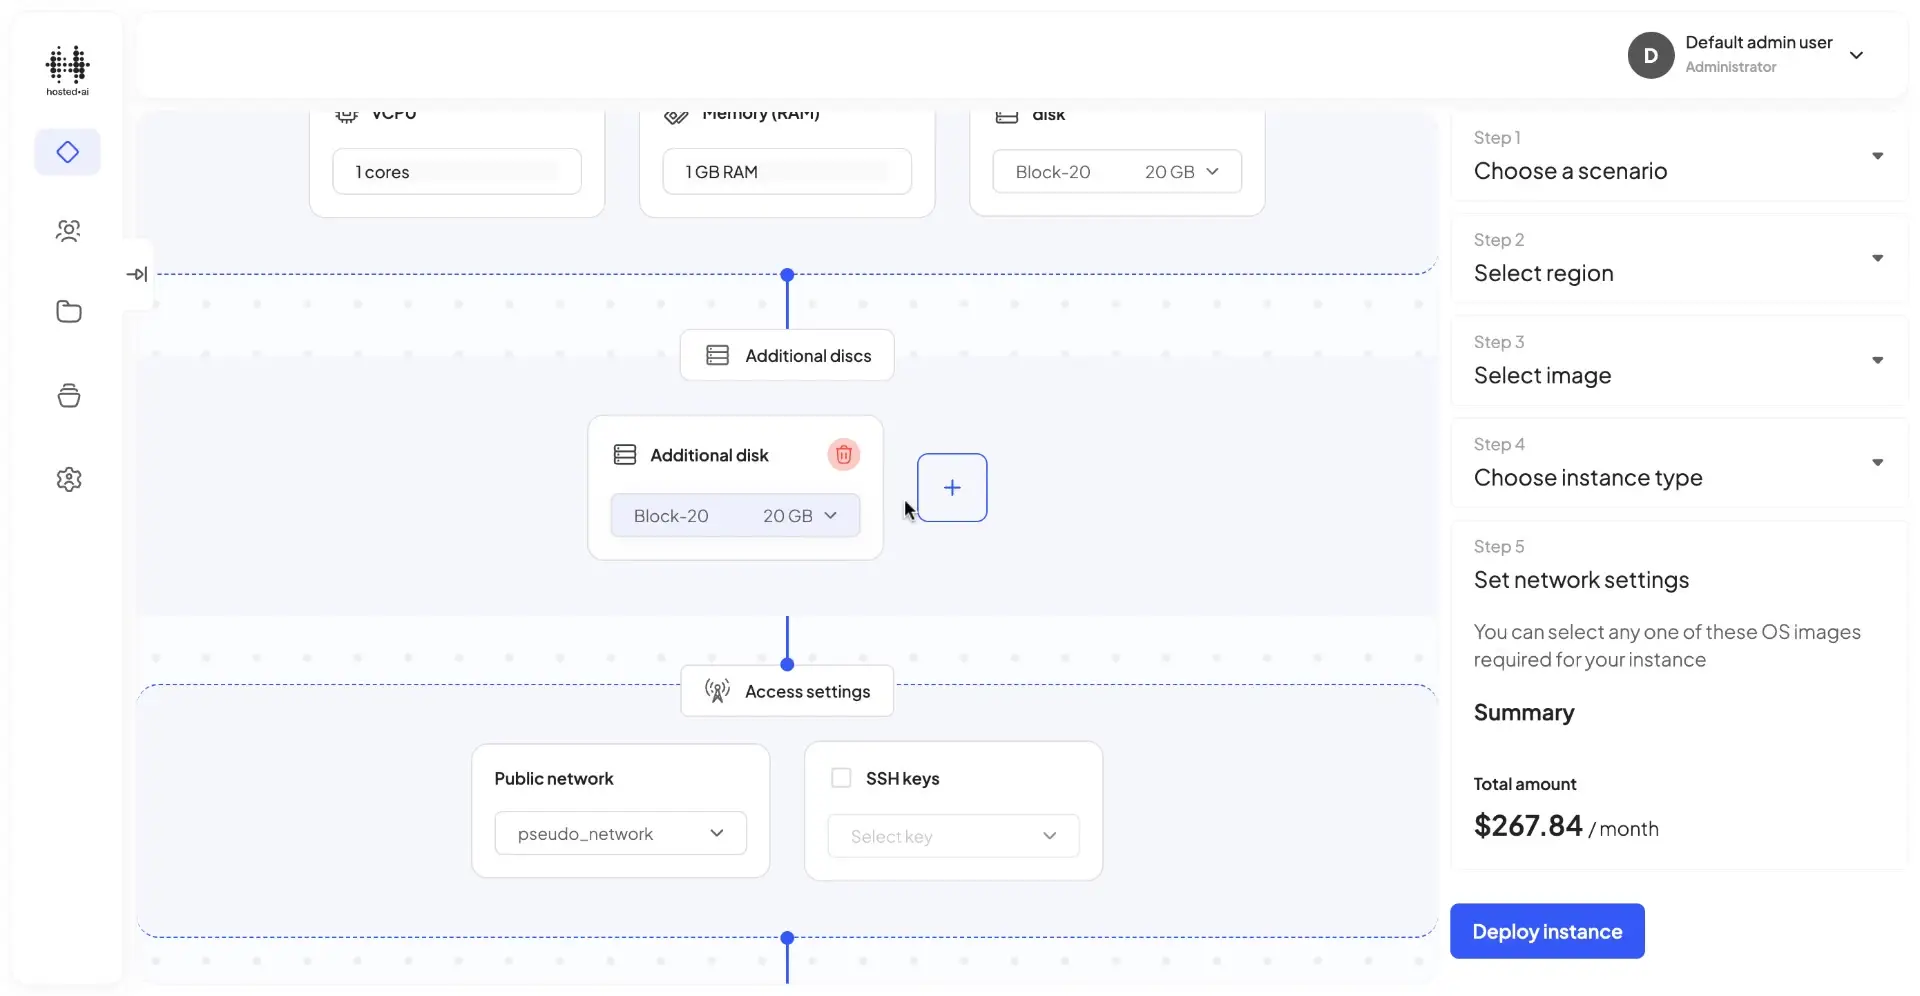The image size is (1920, 996).
Task: Expand Step 4 Choose instance type
Action: click(x=1877, y=462)
